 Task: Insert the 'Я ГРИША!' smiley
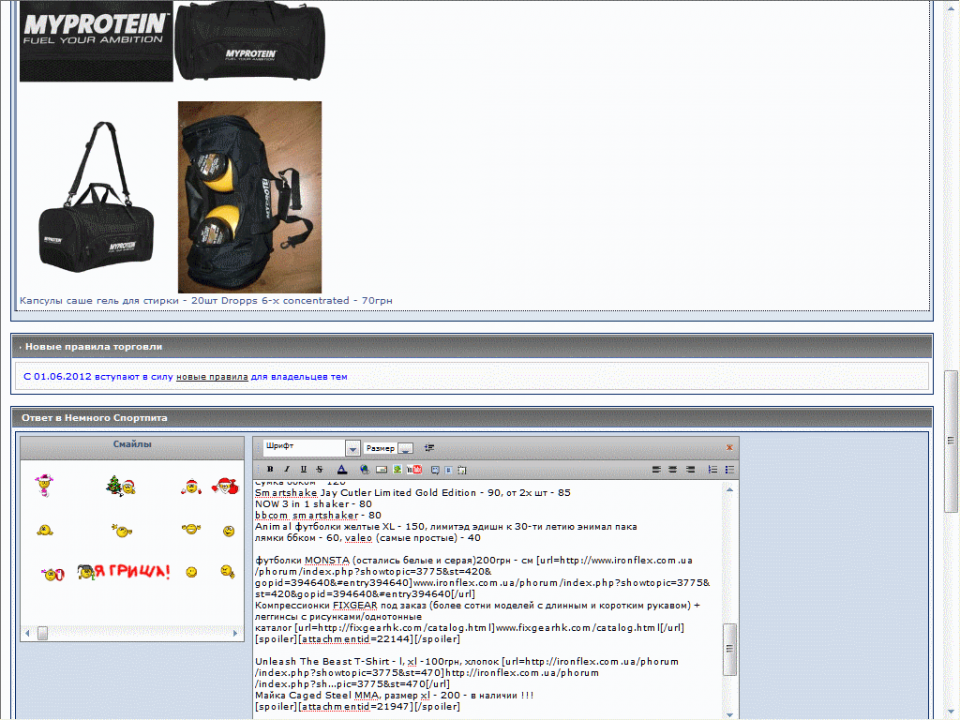pos(124,572)
